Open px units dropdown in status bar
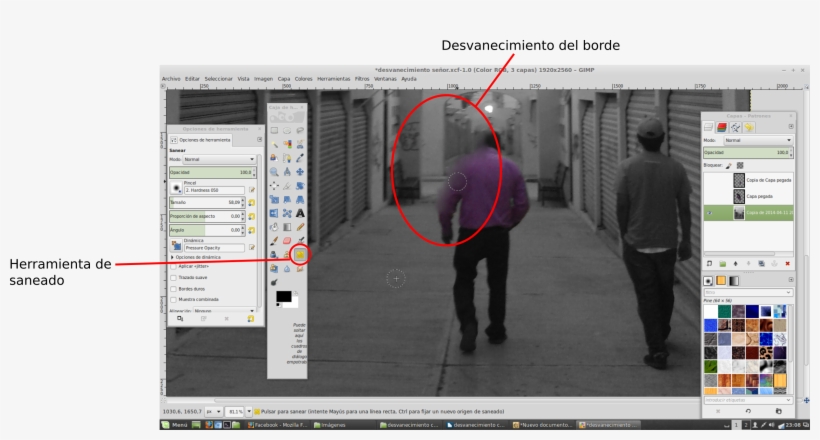Screen dimensions: 820x440 click(x=213, y=411)
